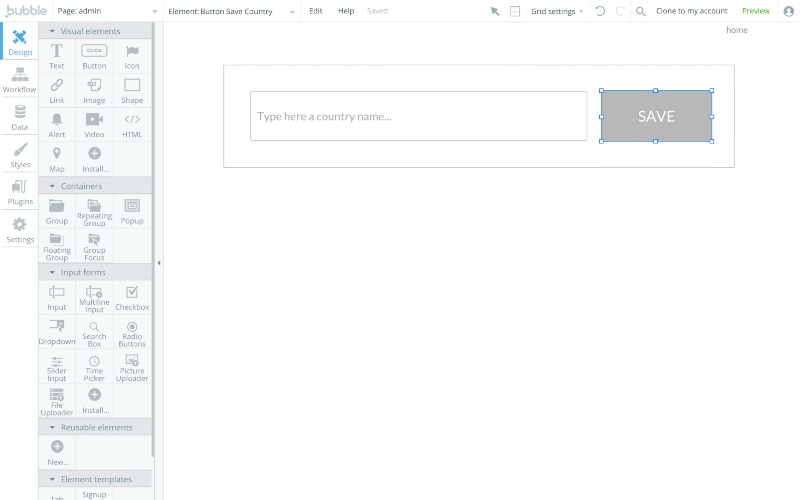The height and width of the screenshot is (500, 800).
Task: Click the country name input field
Action: 418,116
